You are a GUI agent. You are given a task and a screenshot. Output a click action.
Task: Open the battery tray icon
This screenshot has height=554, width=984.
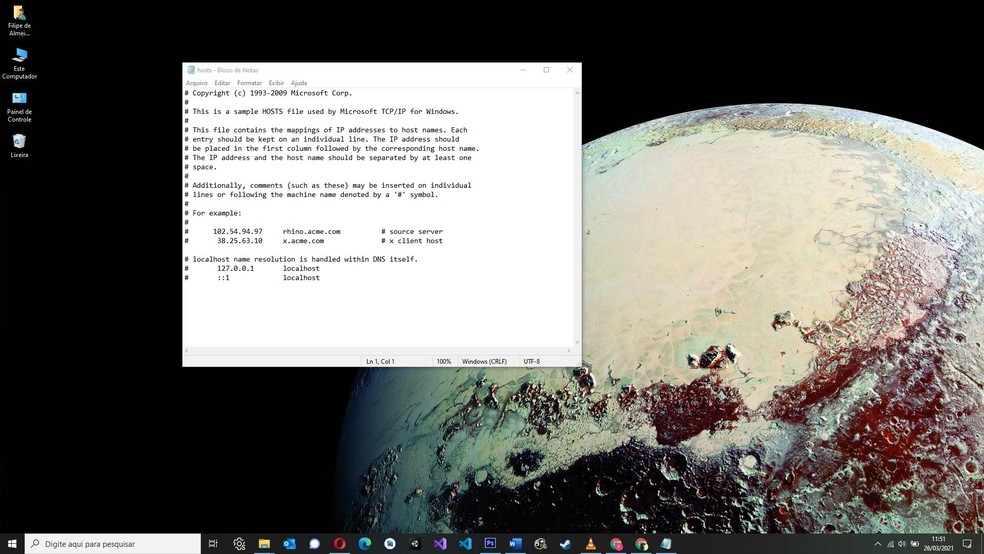click(x=914, y=544)
